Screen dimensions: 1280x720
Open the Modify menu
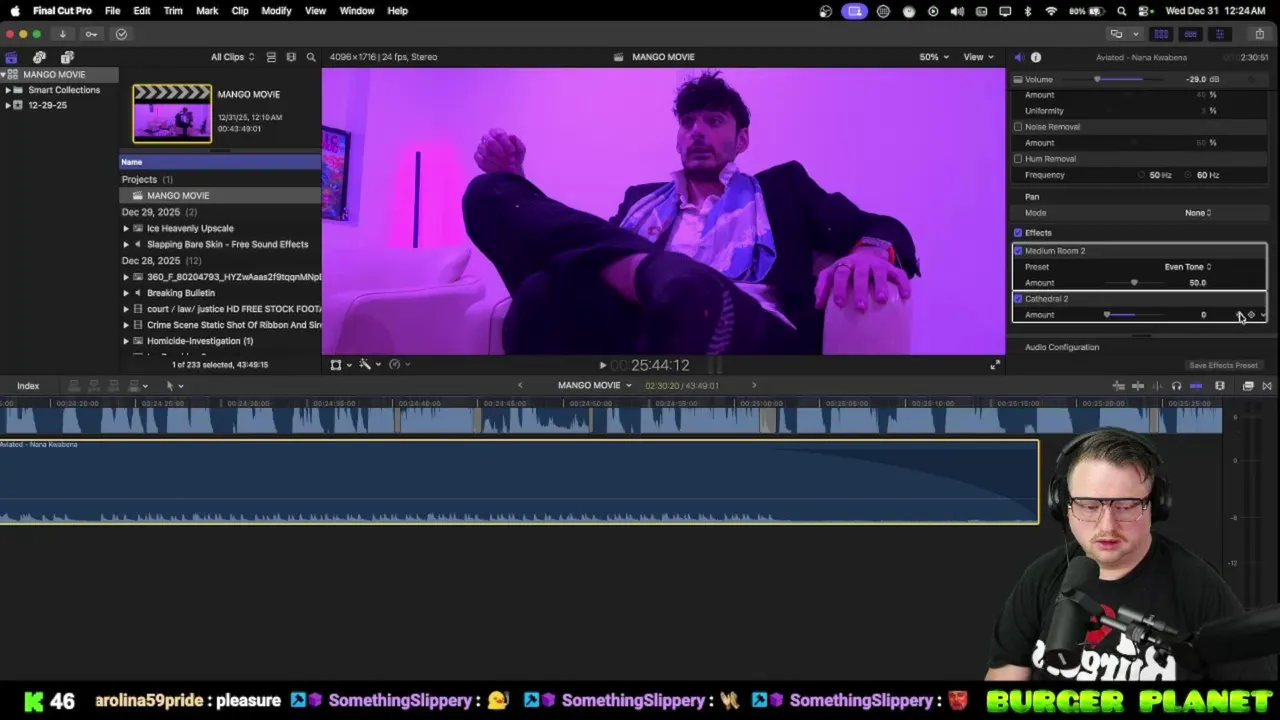276,11
